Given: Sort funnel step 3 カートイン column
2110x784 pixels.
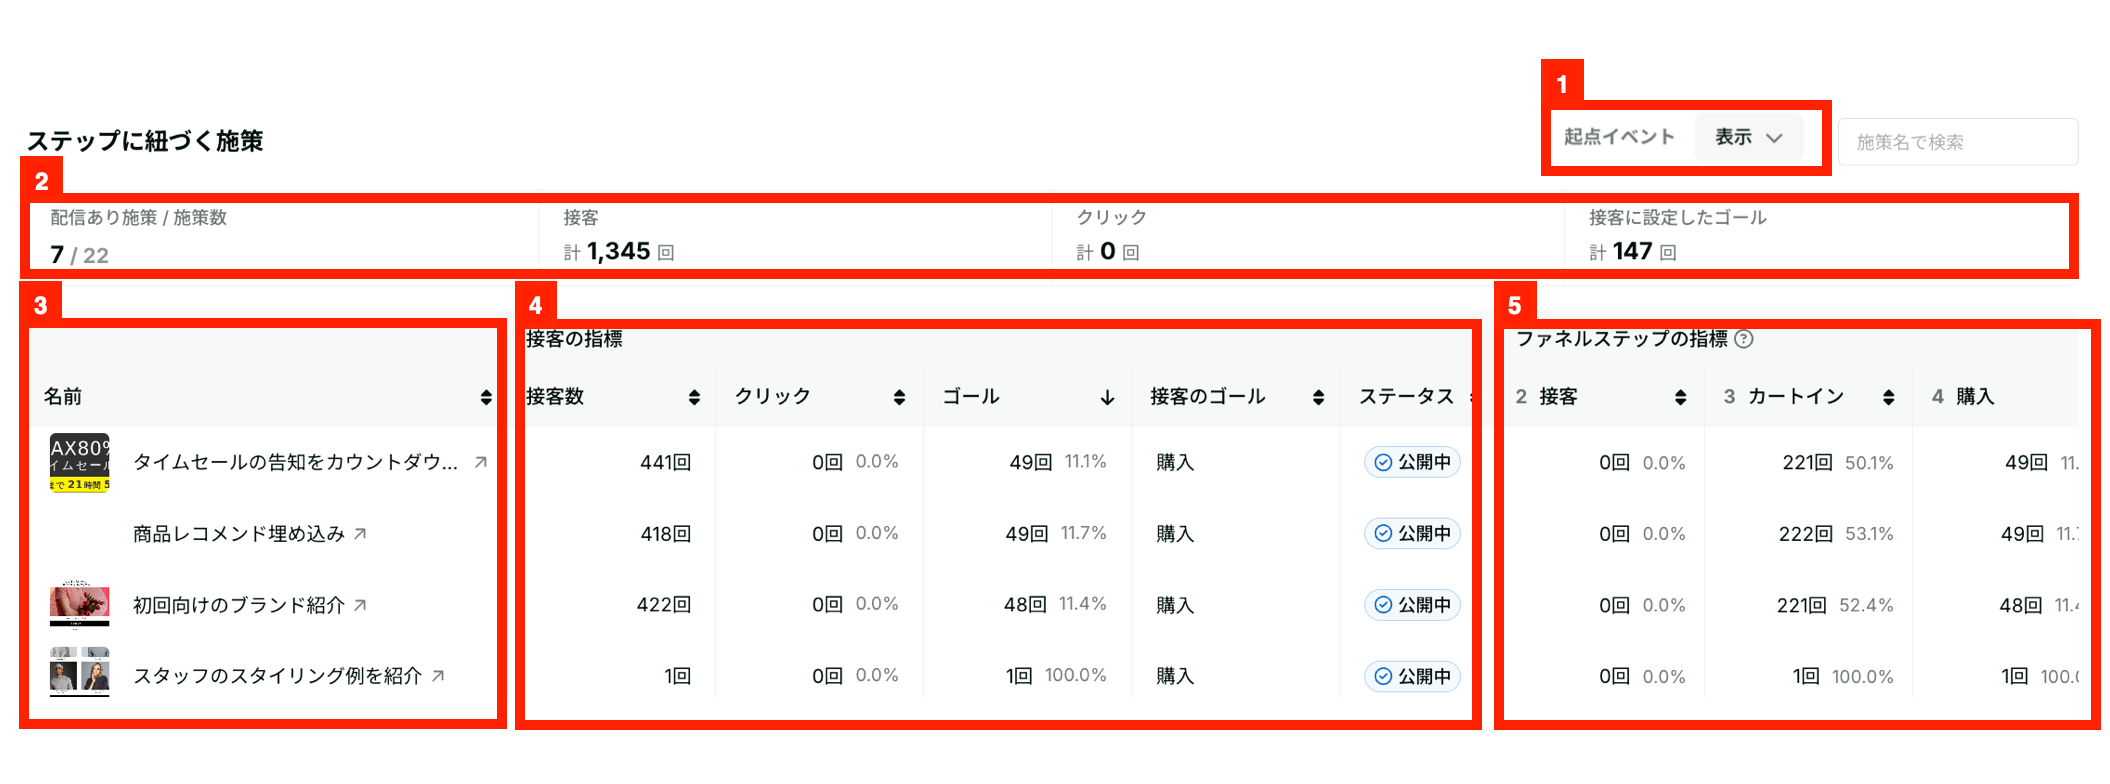Looking at the screenshot, I should tap(1888, 397).
